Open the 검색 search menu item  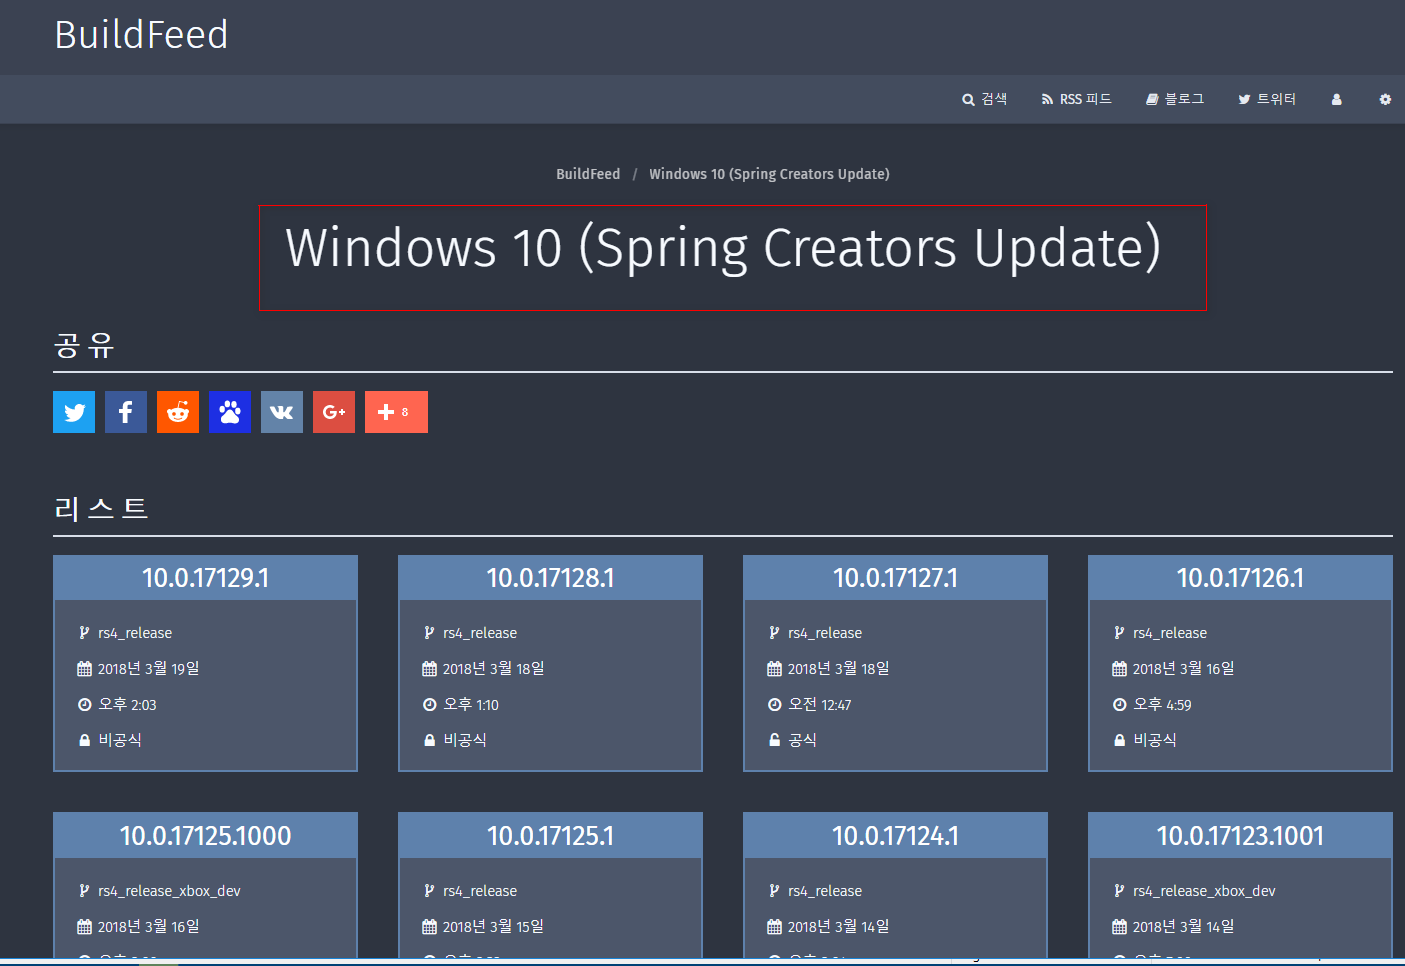tap(984, 99)
